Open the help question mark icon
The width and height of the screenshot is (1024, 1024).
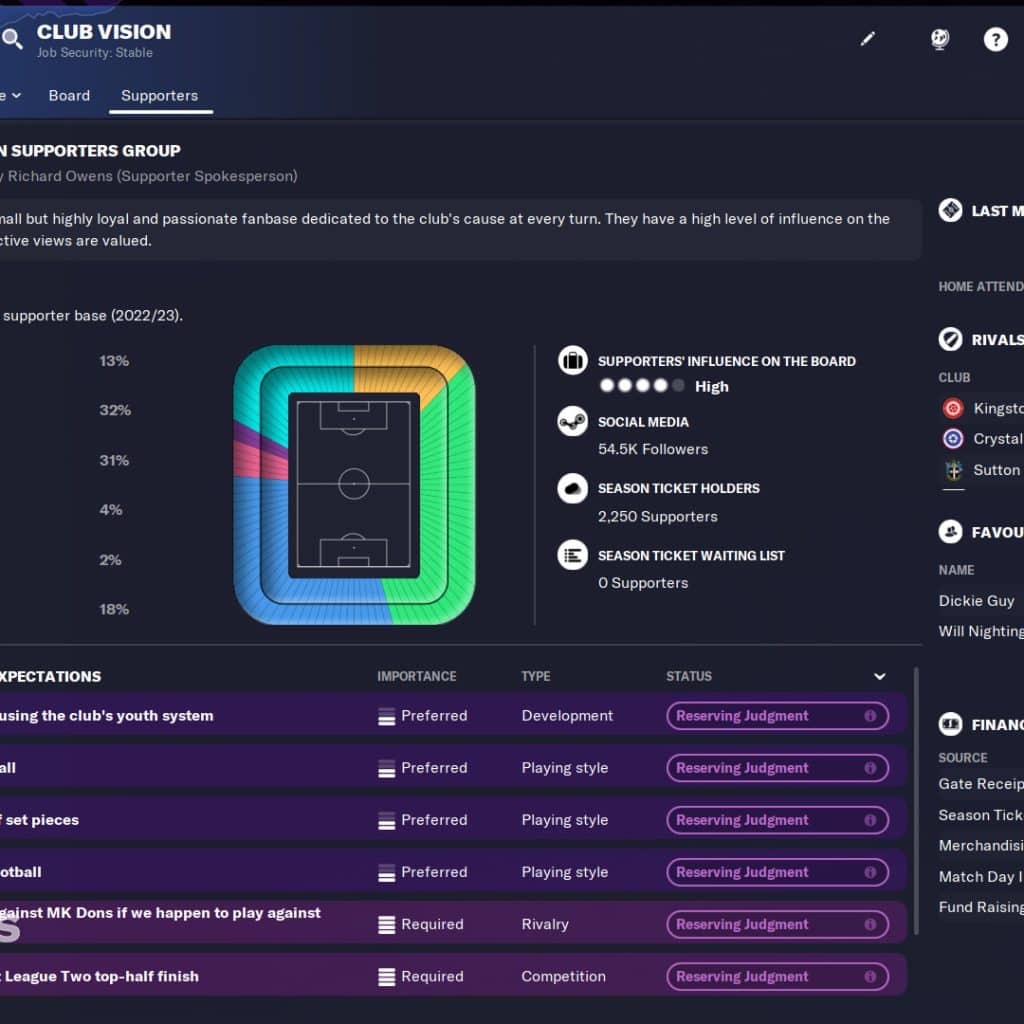pyautogui.click(x=995, y=39)
